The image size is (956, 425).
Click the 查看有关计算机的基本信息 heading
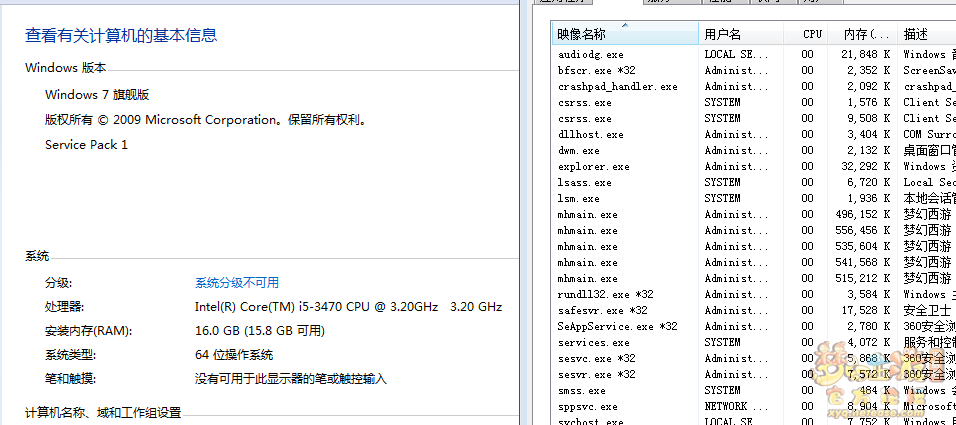[x=121, y=35]
